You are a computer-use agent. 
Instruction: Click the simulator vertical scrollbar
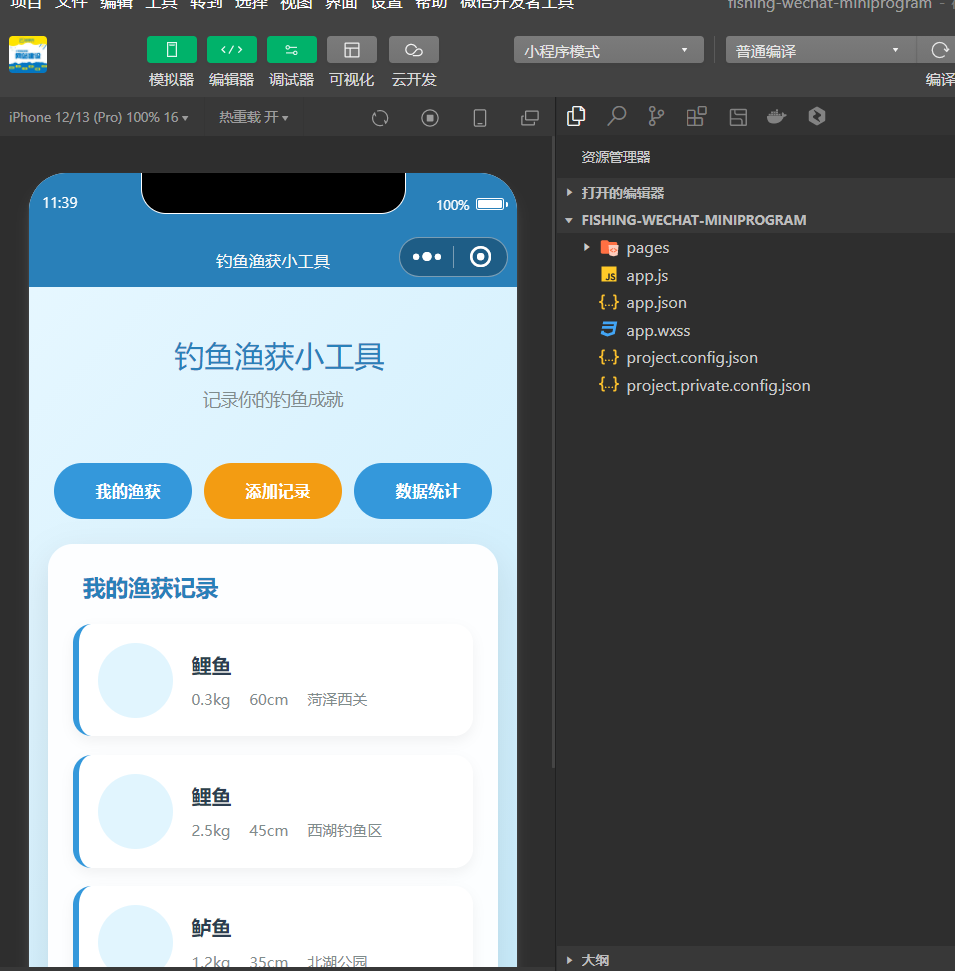[552, 452]
